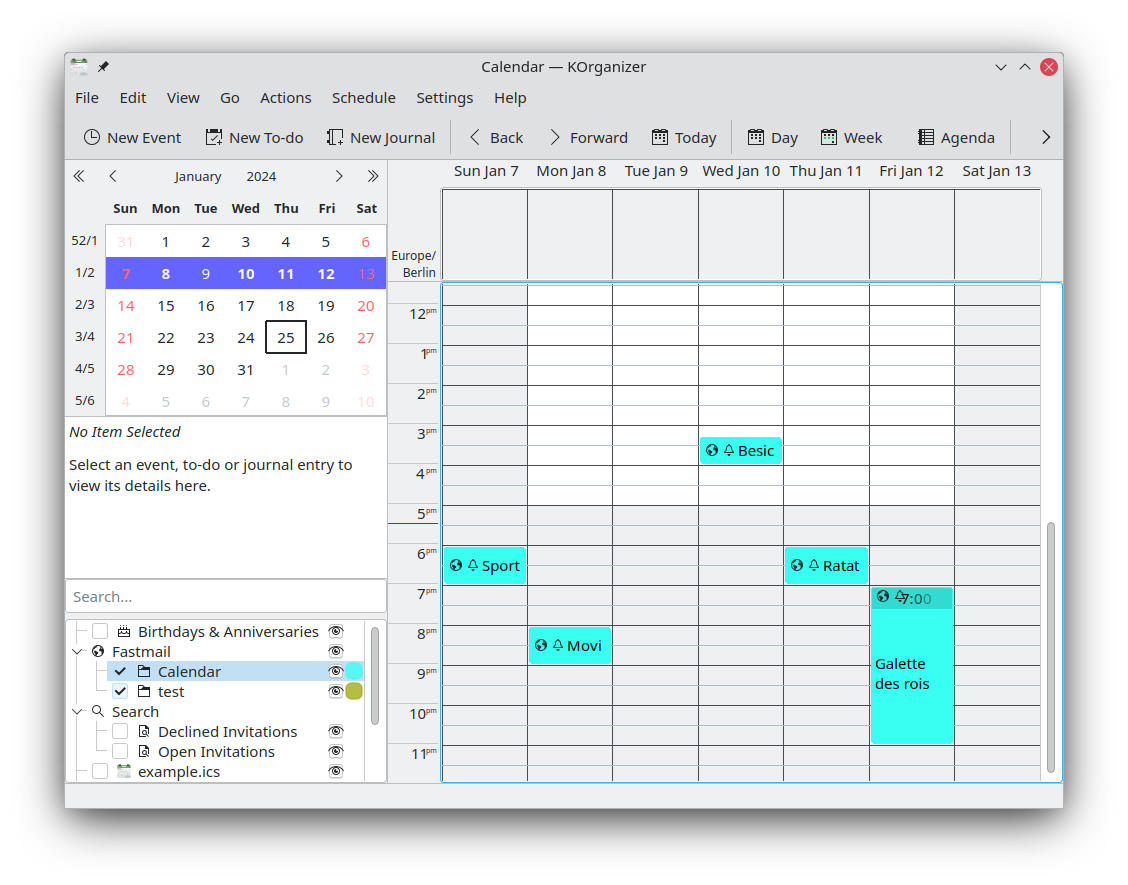
Task: Uncheck the Calendar under Fastmail
Action: point(120,671)
